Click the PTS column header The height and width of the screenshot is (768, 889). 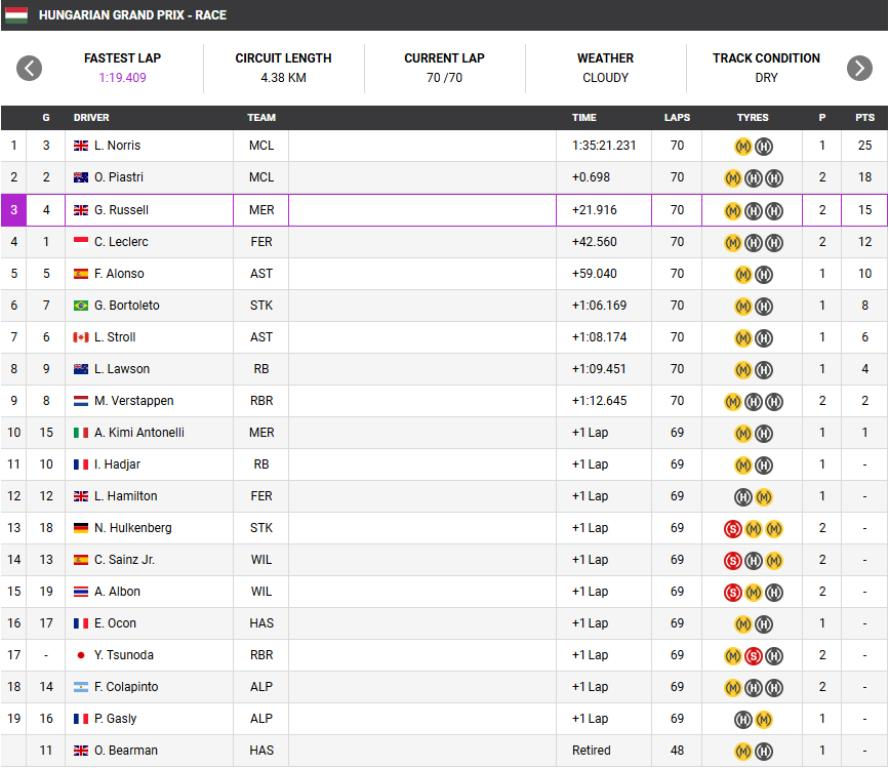(x=865, y=117)
